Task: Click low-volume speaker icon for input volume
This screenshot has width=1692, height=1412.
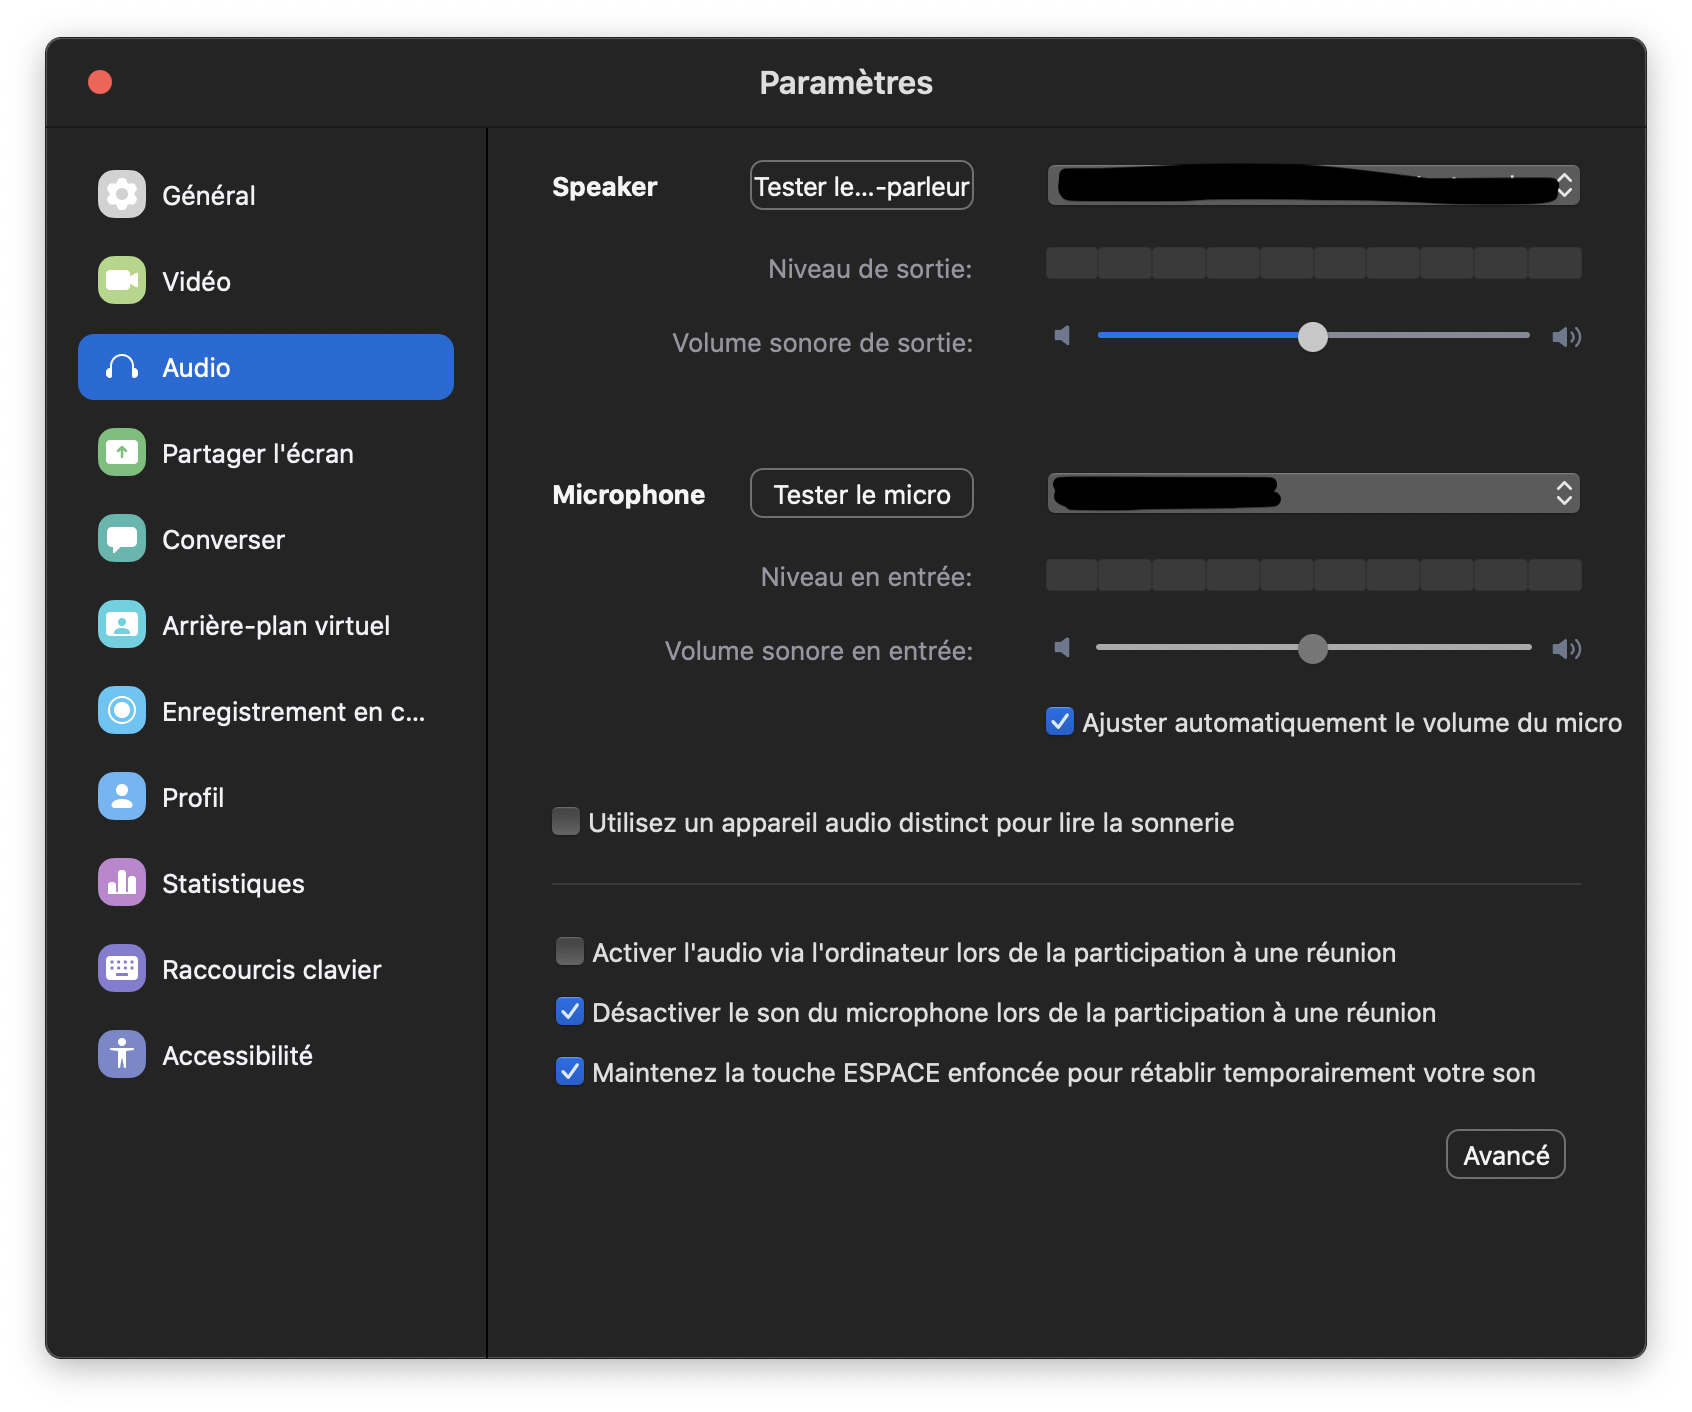Action: coord(1063,648)
